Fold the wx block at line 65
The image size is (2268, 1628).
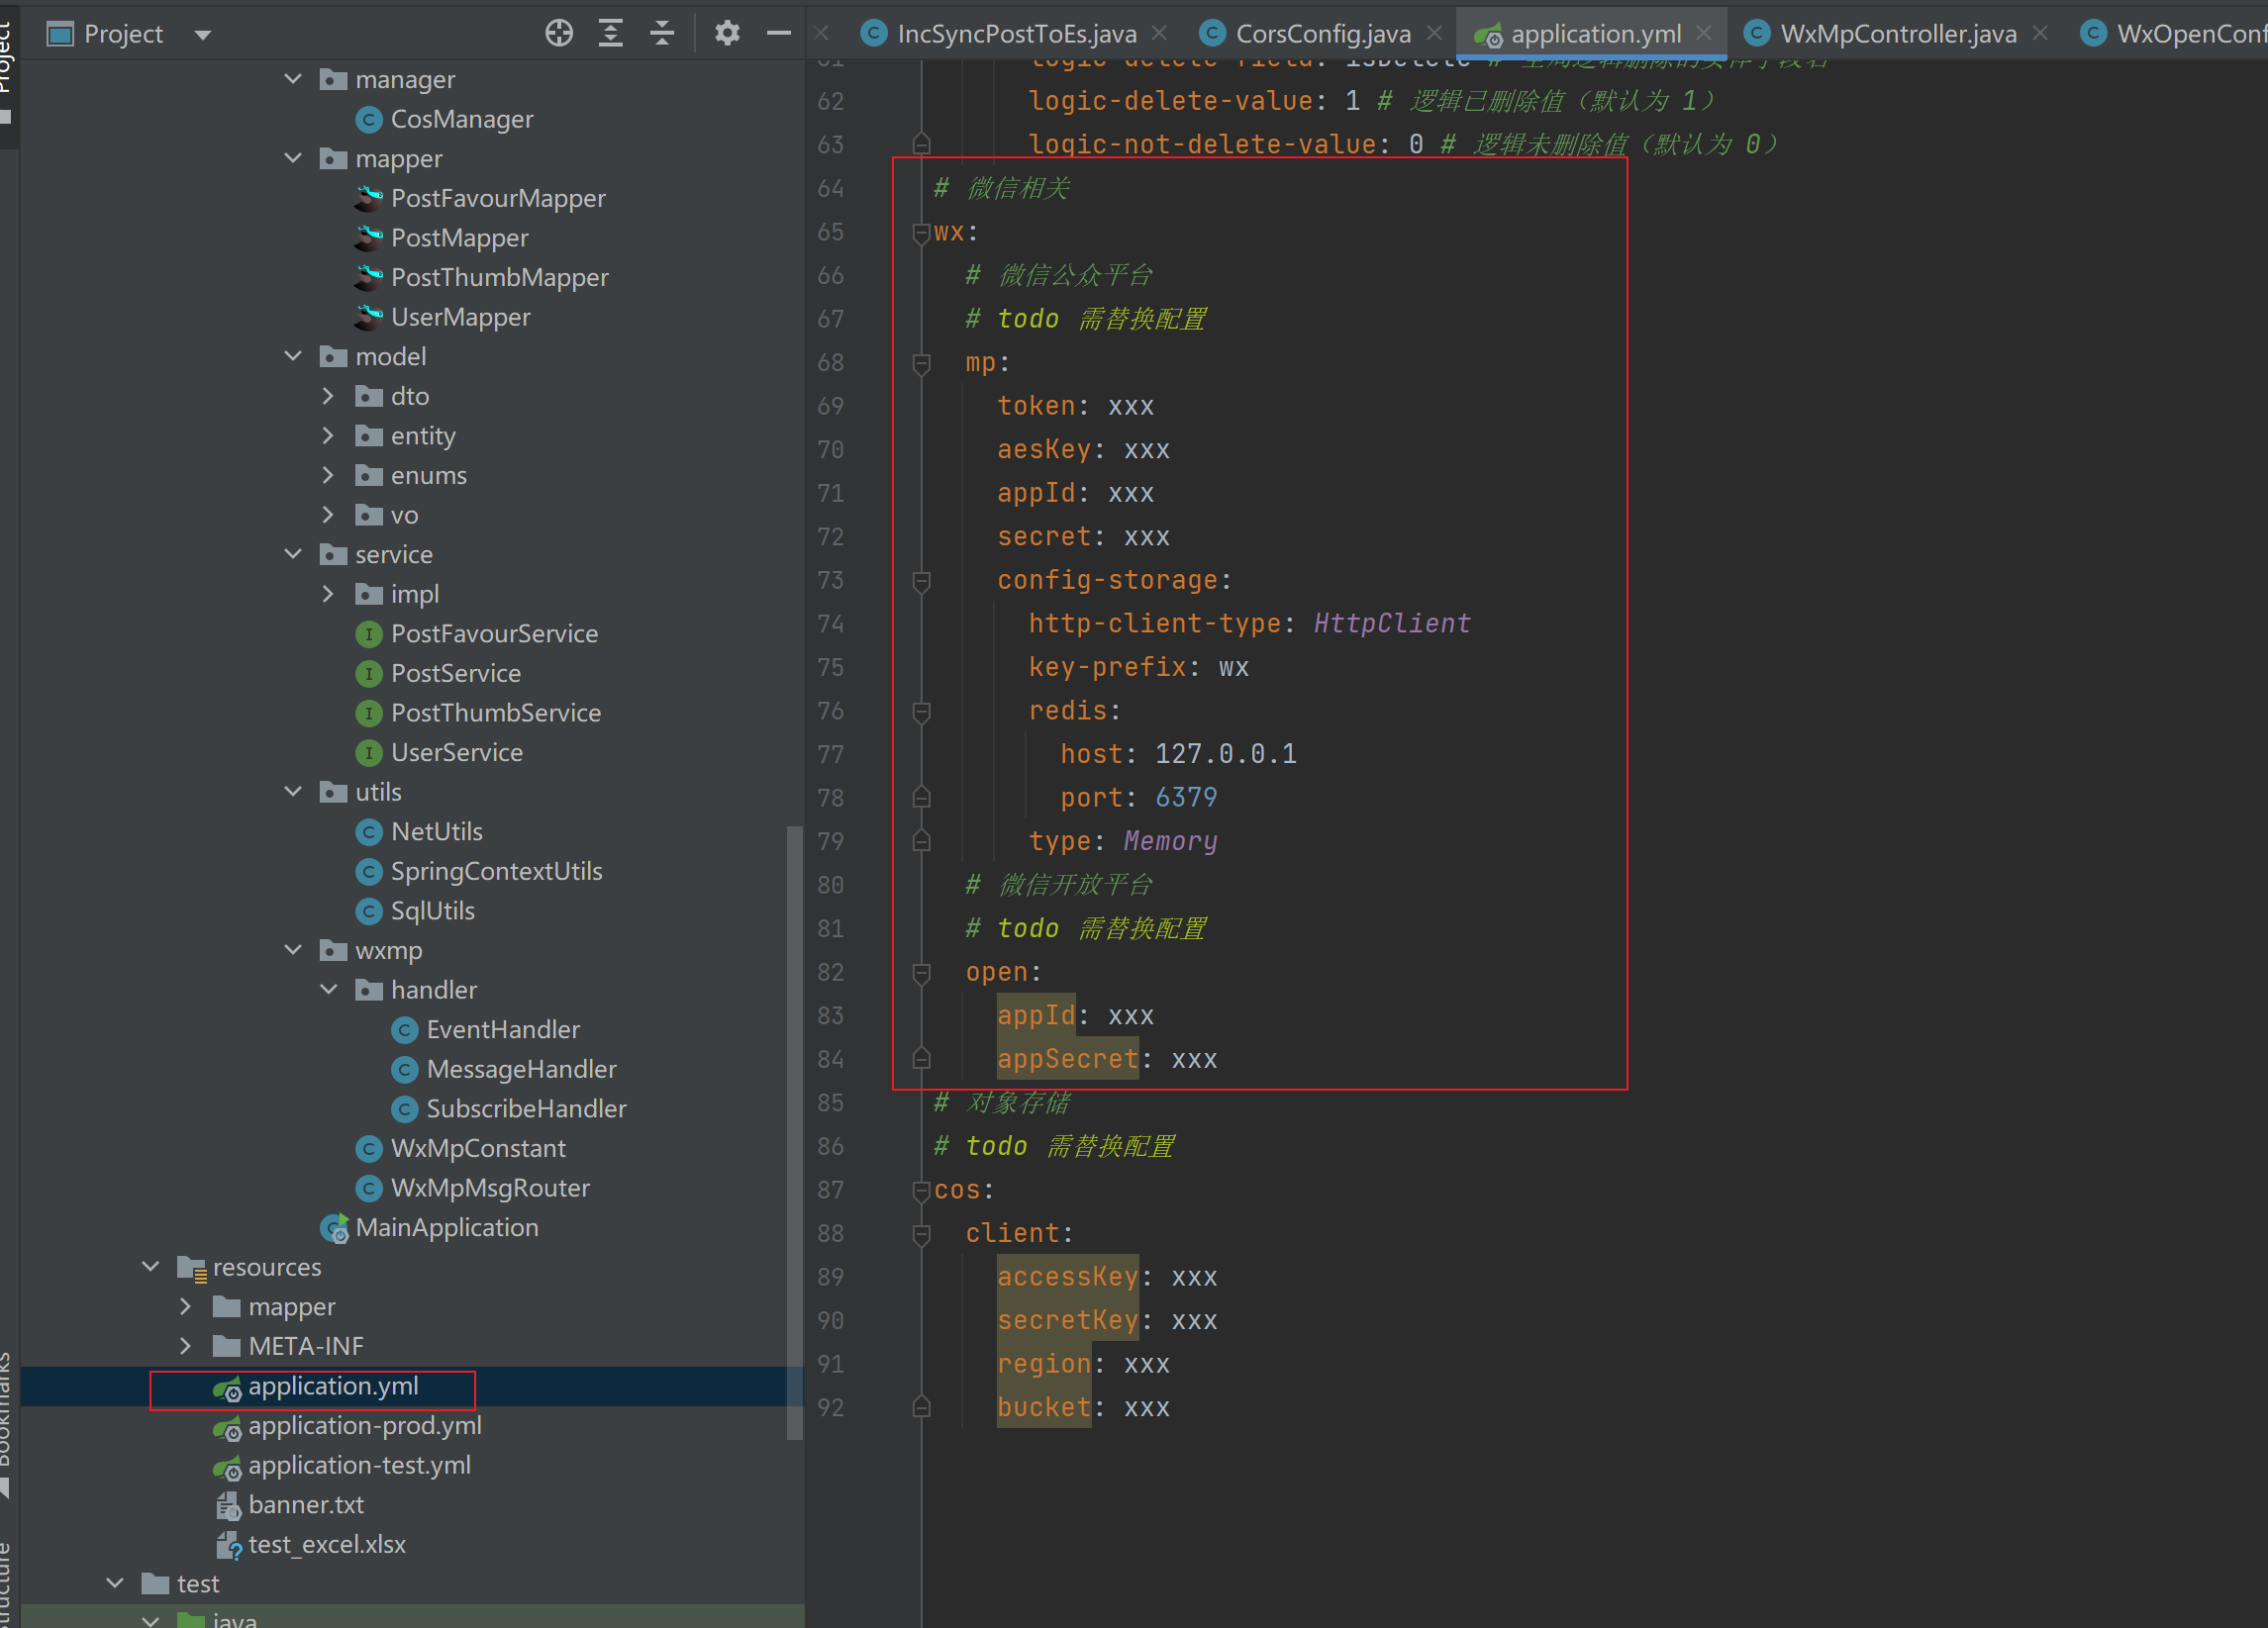tap(921, 233)
